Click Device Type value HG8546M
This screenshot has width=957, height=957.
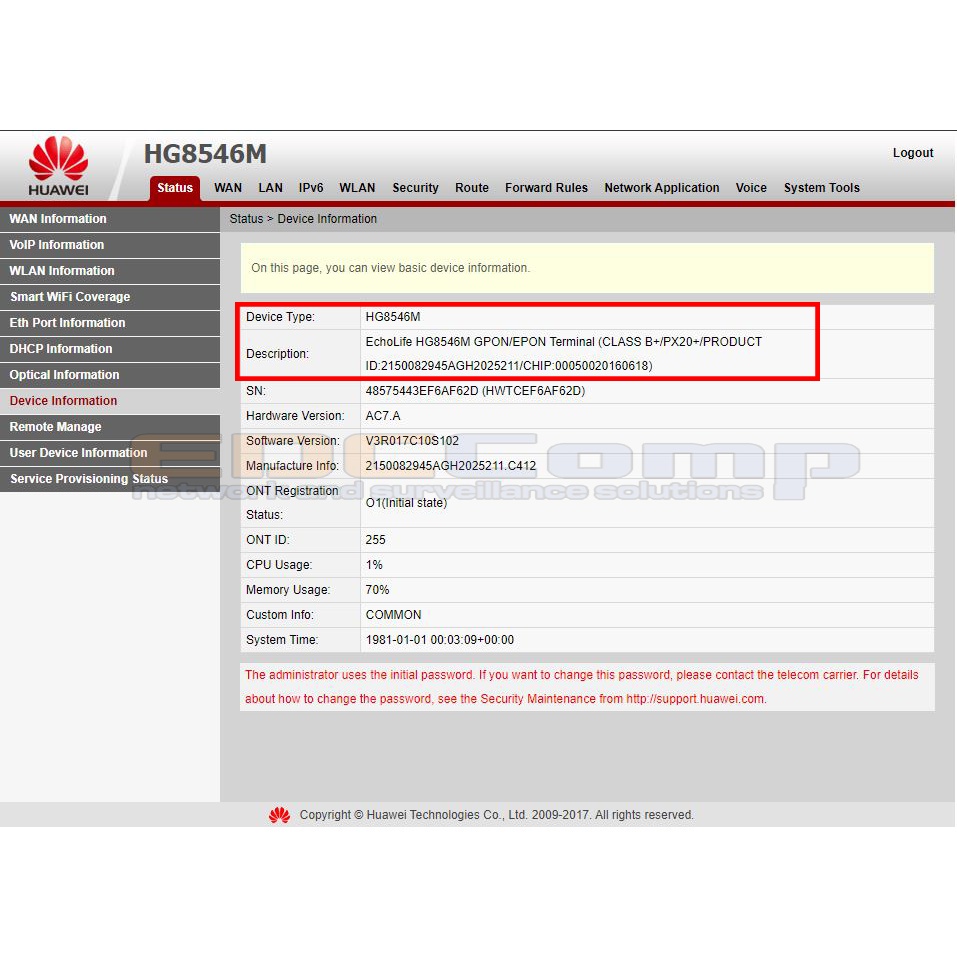click(x=392, y=317)
